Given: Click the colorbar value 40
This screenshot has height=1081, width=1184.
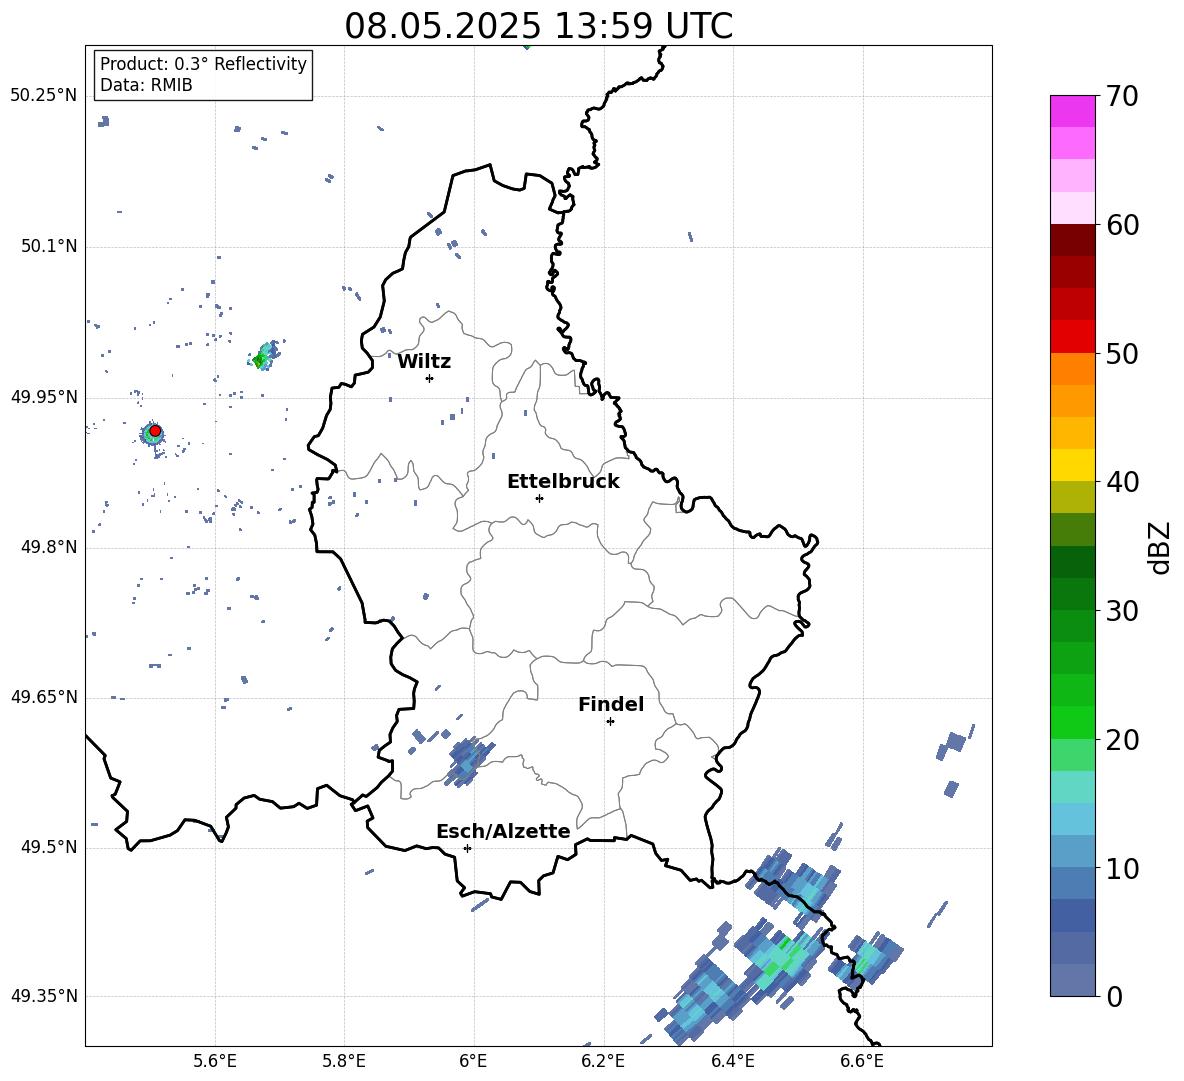Looking at the screenshot, I should coord(1122,482).
